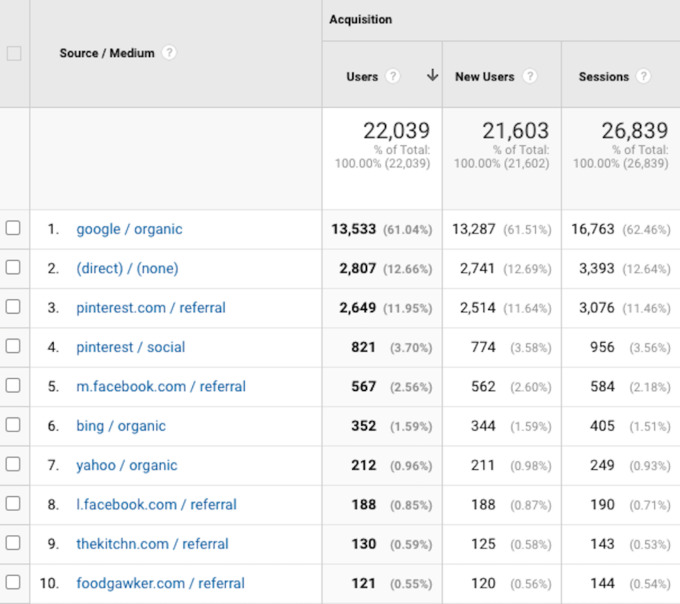680x604 pixels.
Task: Select pinterest social users value 821
Action: 363,347
